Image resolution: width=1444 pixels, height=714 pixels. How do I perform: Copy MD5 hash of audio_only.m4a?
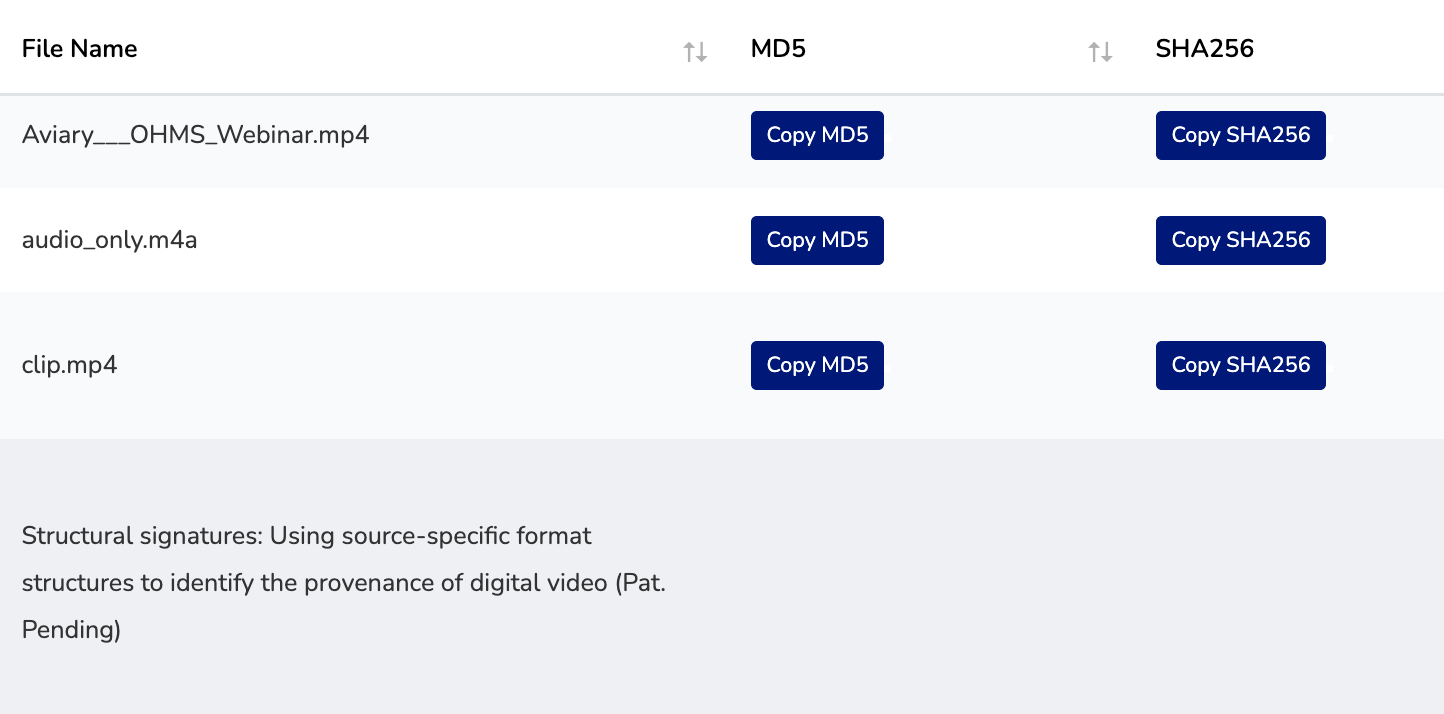(817, 240)
